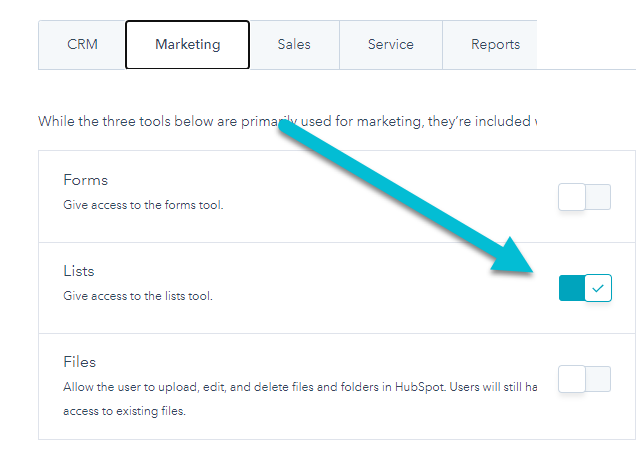Click the Files heading label

80,362
